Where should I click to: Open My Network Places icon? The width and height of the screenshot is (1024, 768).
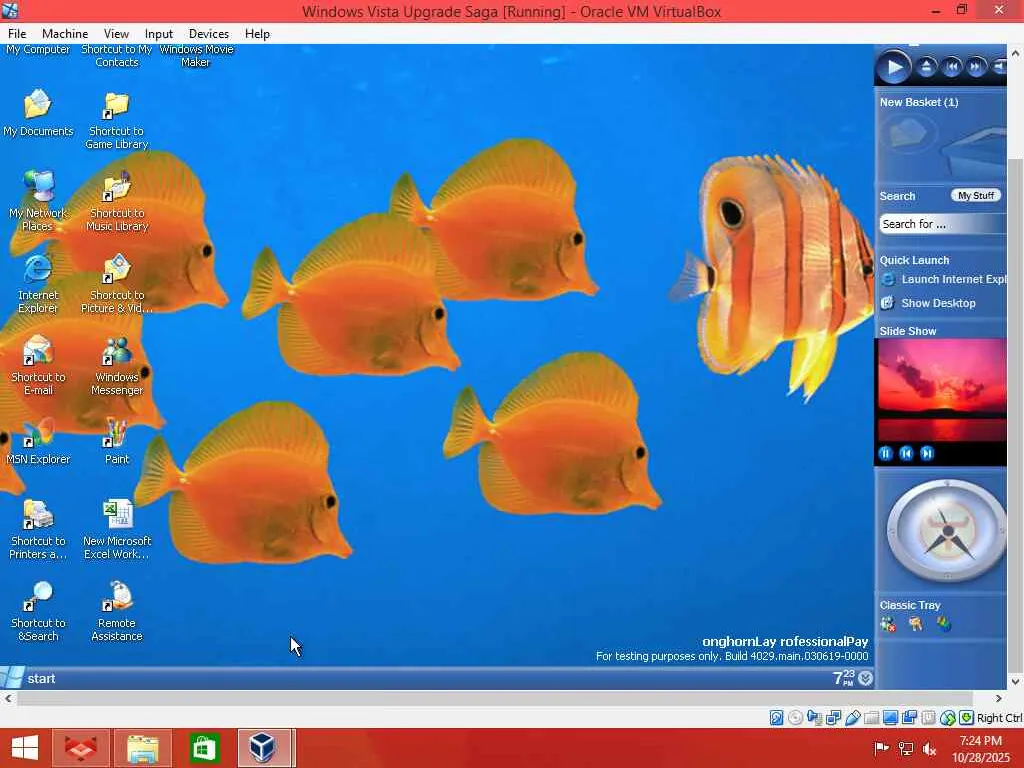point(38,202)
